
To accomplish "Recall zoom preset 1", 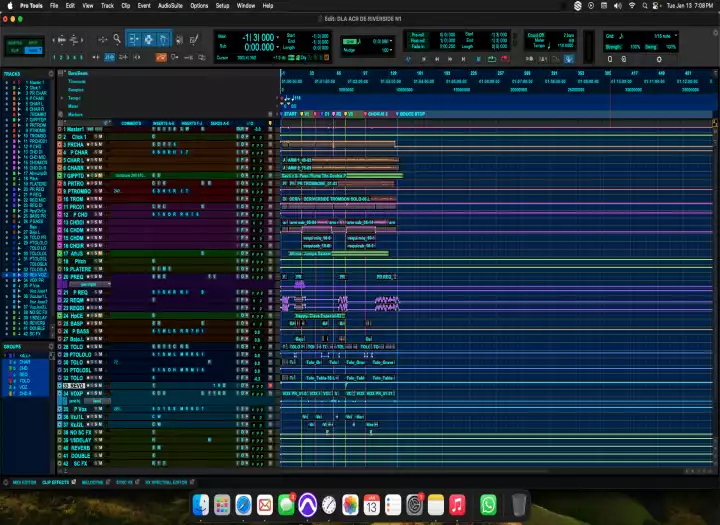I will point(54,57).
